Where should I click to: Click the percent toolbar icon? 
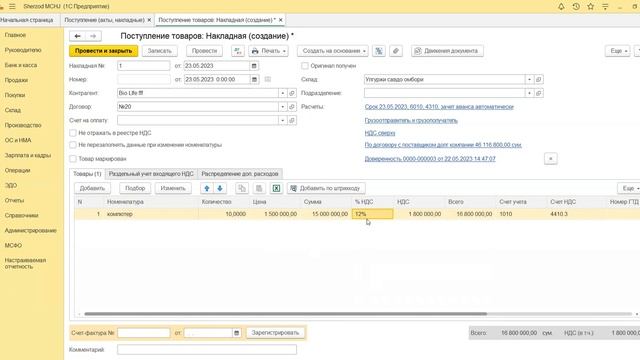point(379,51)
